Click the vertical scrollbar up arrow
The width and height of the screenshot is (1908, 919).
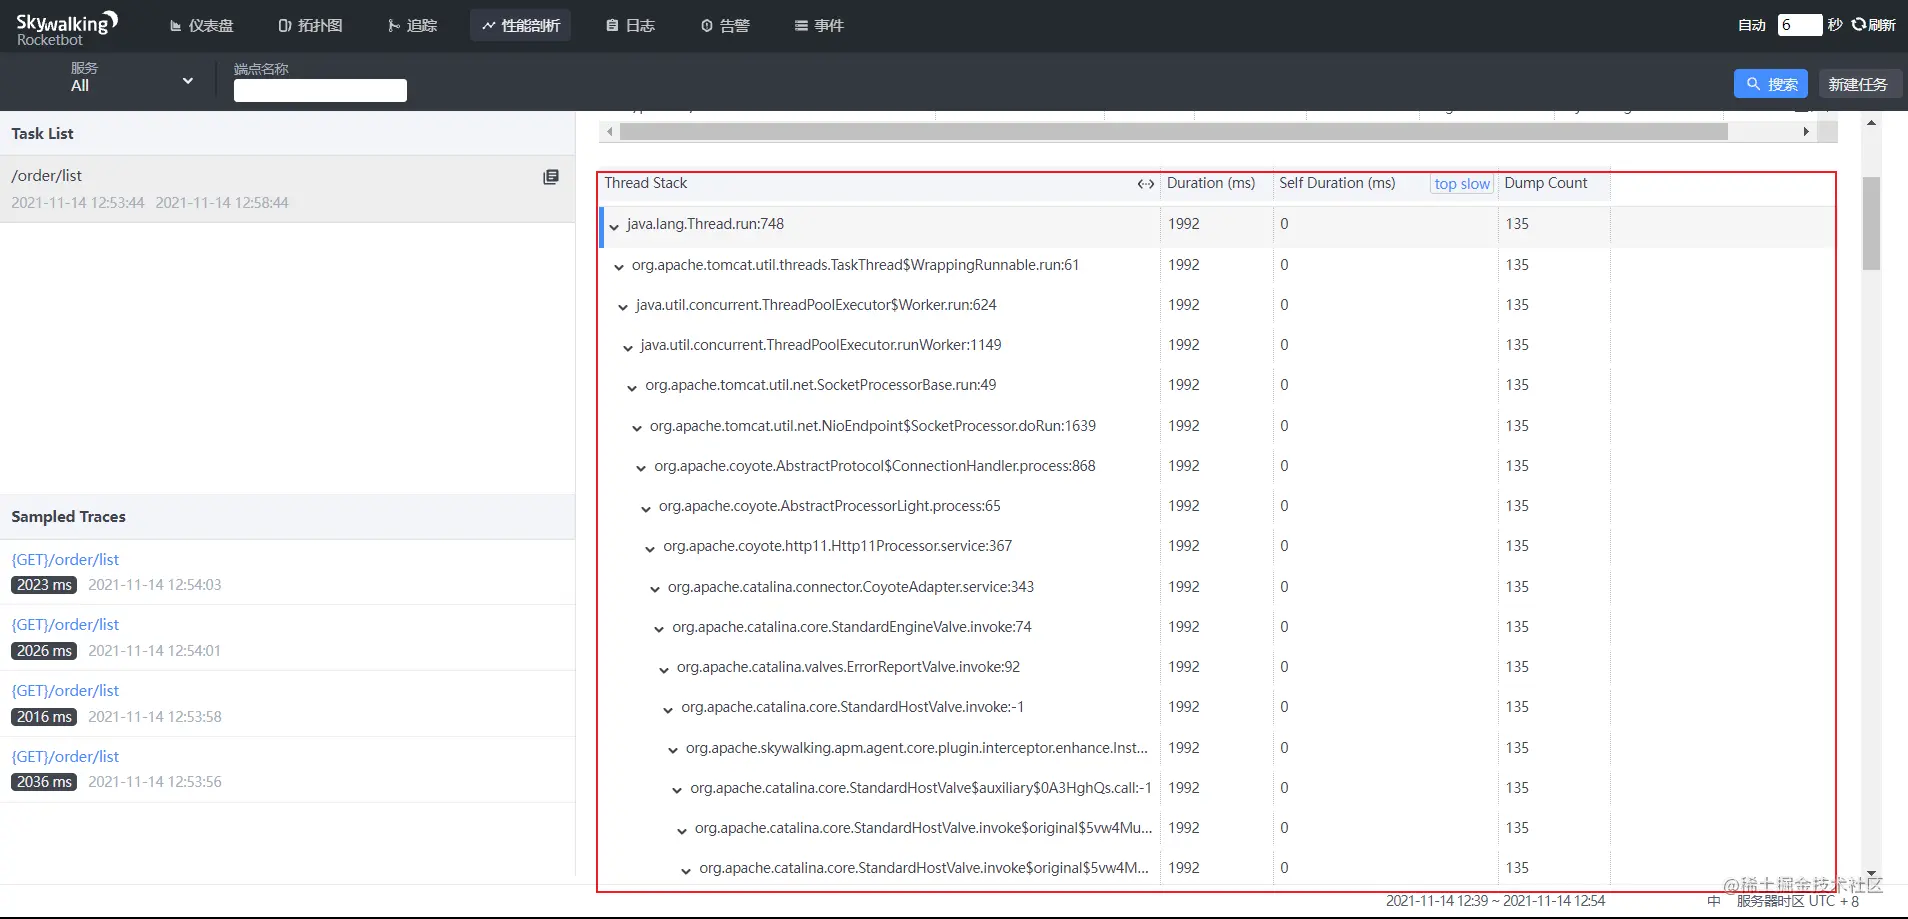point(1871,122)
